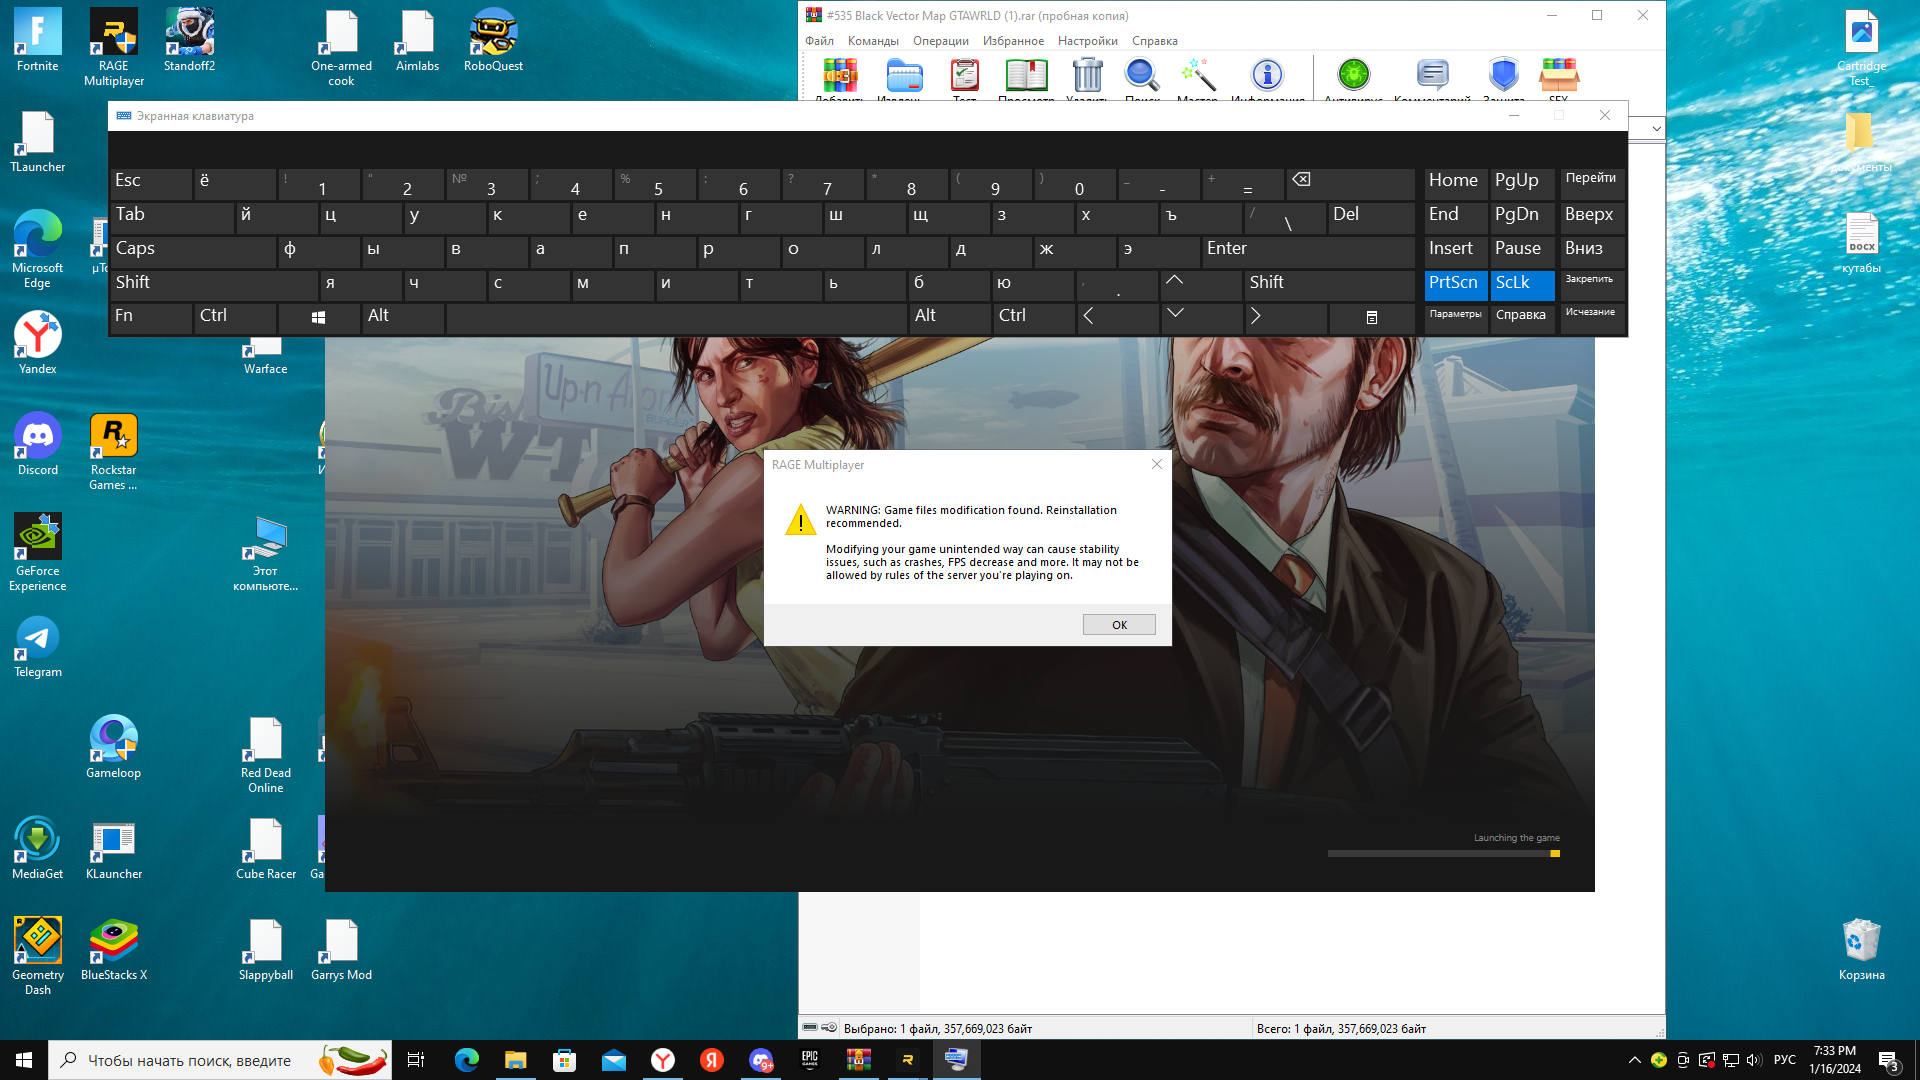The image size is (1920, 1080).
Task: Click the Info icon in WinRAR toolbar
Action: [1267, 75]
